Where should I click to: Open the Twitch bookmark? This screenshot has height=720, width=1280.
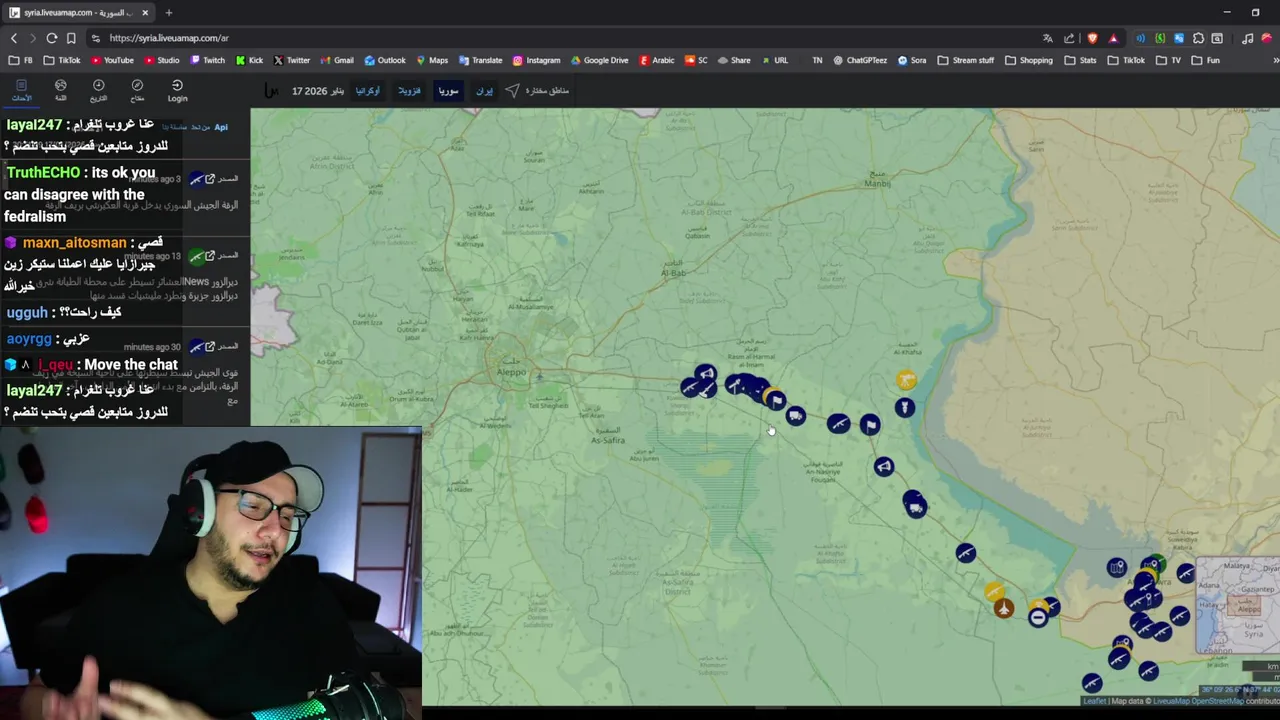click(207, 60)
